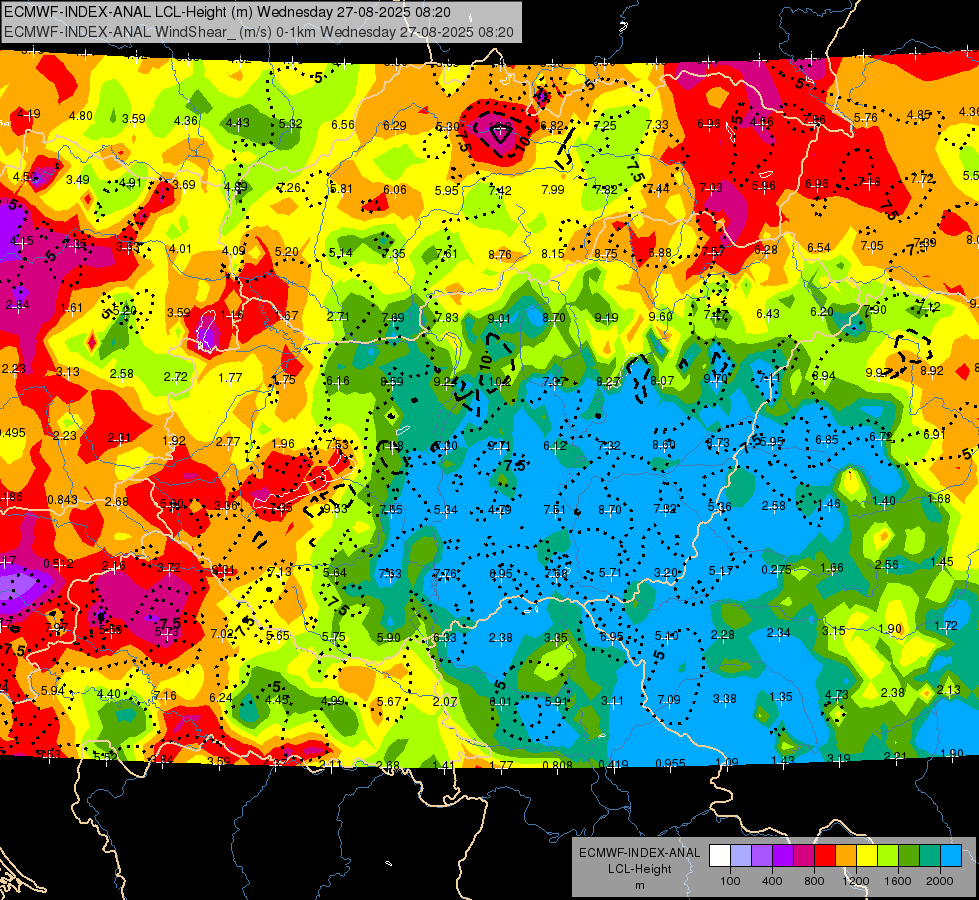Image resolution: width=979 pixels, height=900 pixels.
Task: Click the wind shear value 2.68 near the left edge
Action: tap(117, 502)
